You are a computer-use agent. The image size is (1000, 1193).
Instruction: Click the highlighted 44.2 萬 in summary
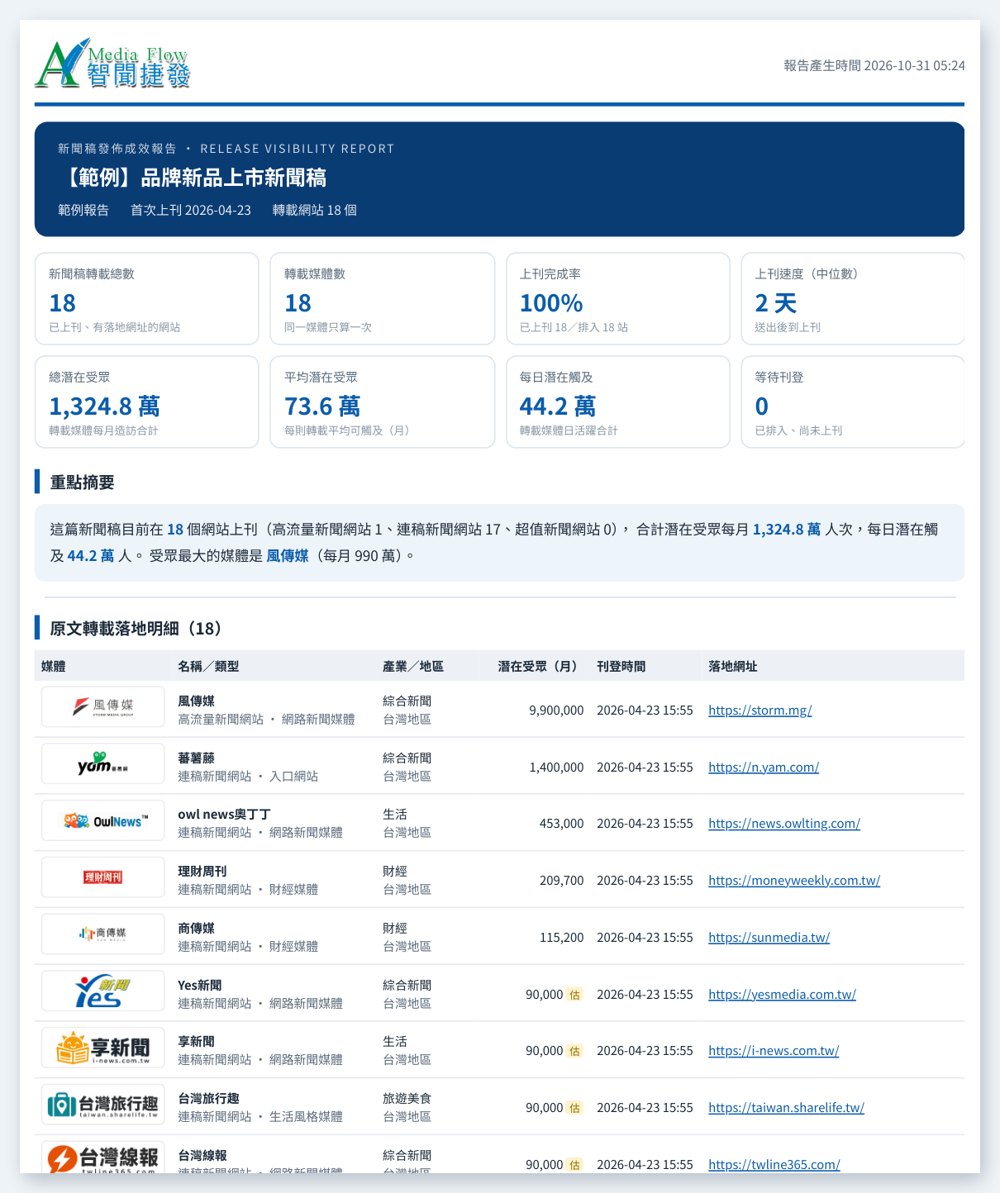click(x=91, y=555)
